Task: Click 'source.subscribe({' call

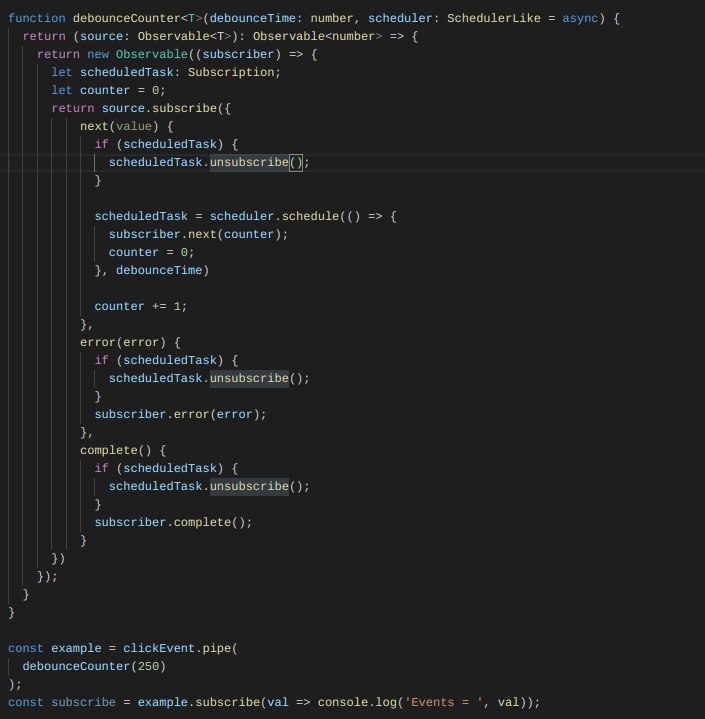Action: coord(166,108)
